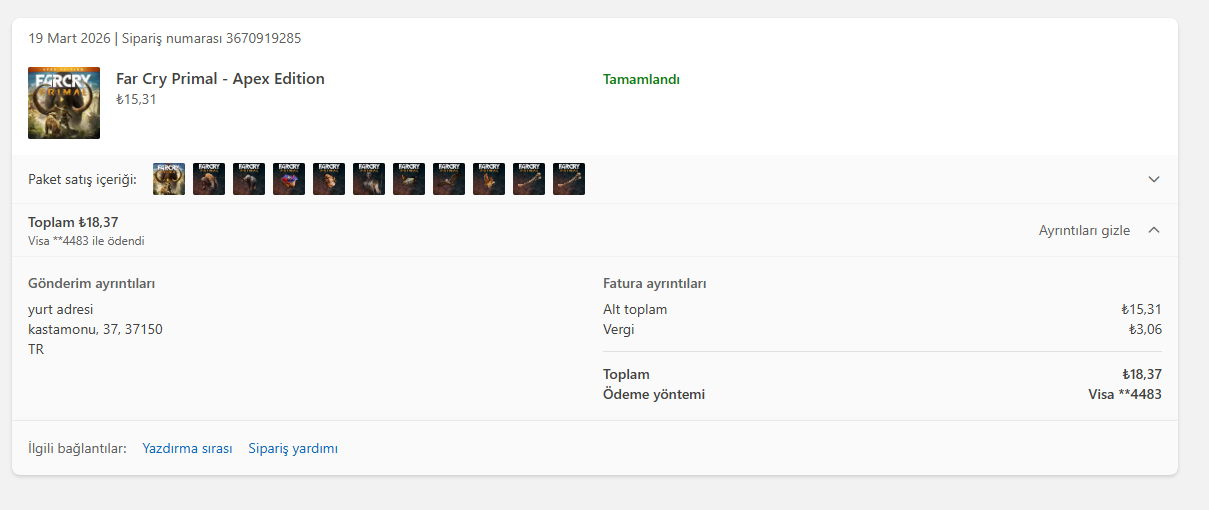Select the standing hunter figure bundle thumbnail
Screen dimensions: 1209x510
369,179
